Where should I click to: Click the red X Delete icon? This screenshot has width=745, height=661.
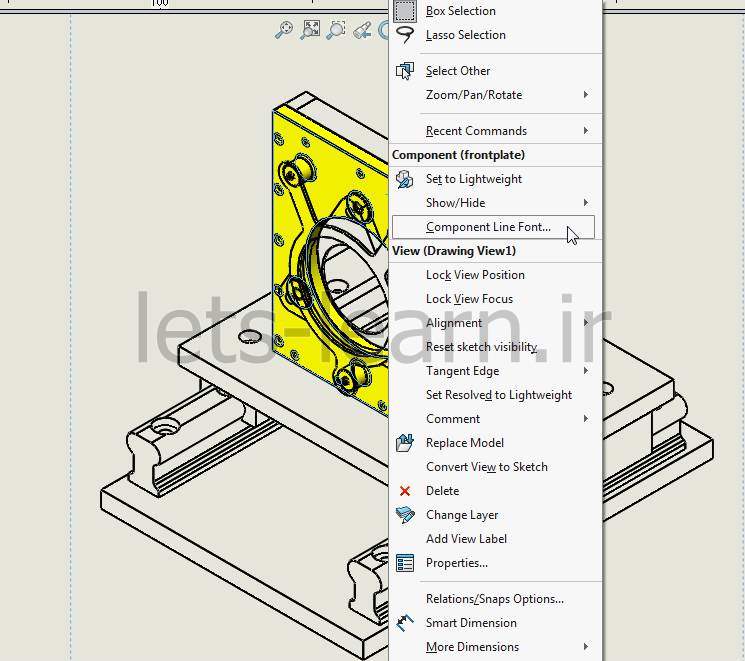(x=405, y=491)
